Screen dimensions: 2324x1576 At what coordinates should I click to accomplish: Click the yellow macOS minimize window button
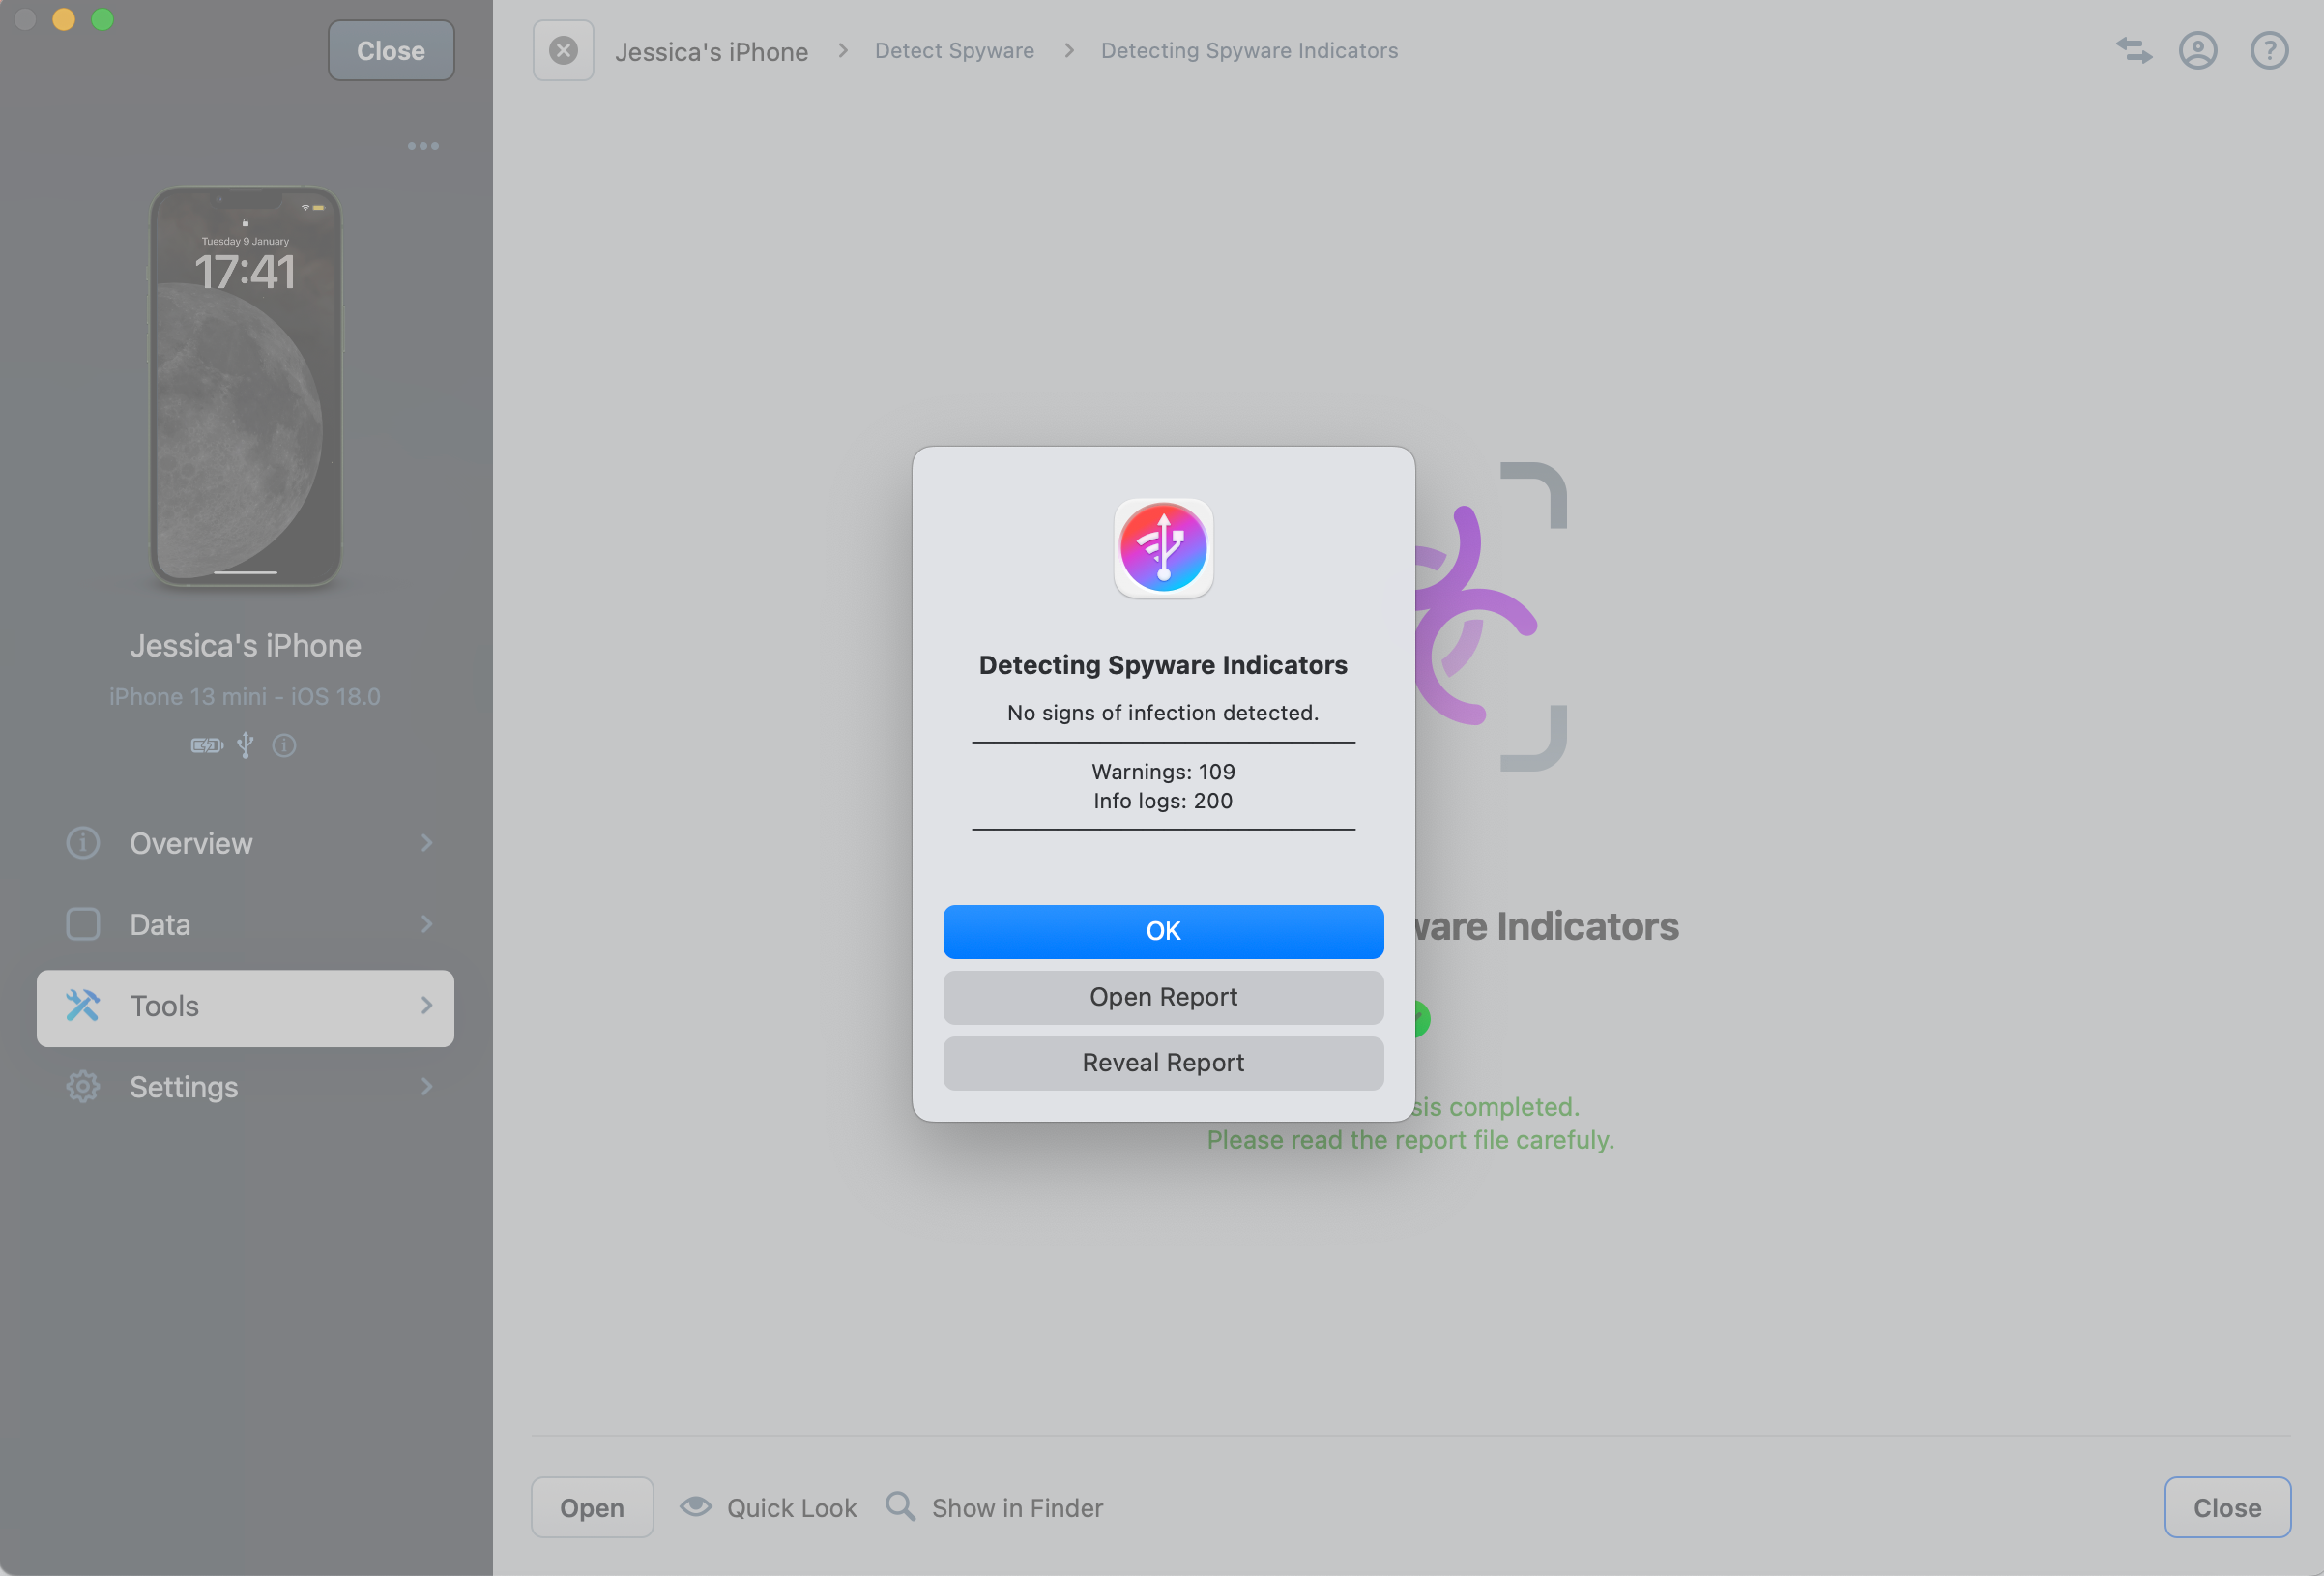[63, 19]
